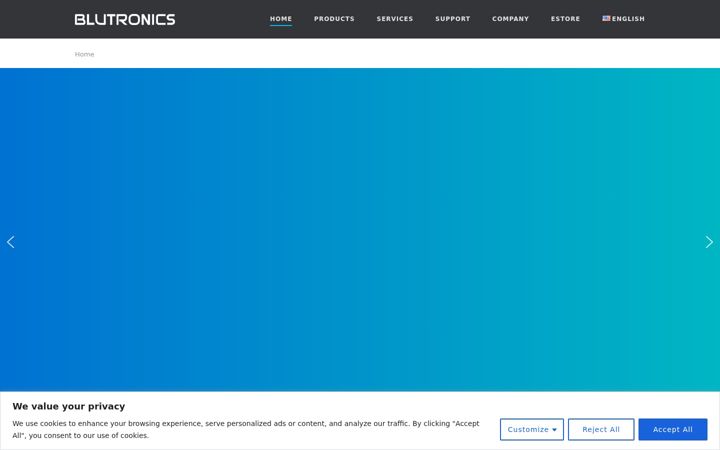The width and height of the screenshot is (720, 450).
Task: Click the Home breadcrumb link
Action: point(84,54)
